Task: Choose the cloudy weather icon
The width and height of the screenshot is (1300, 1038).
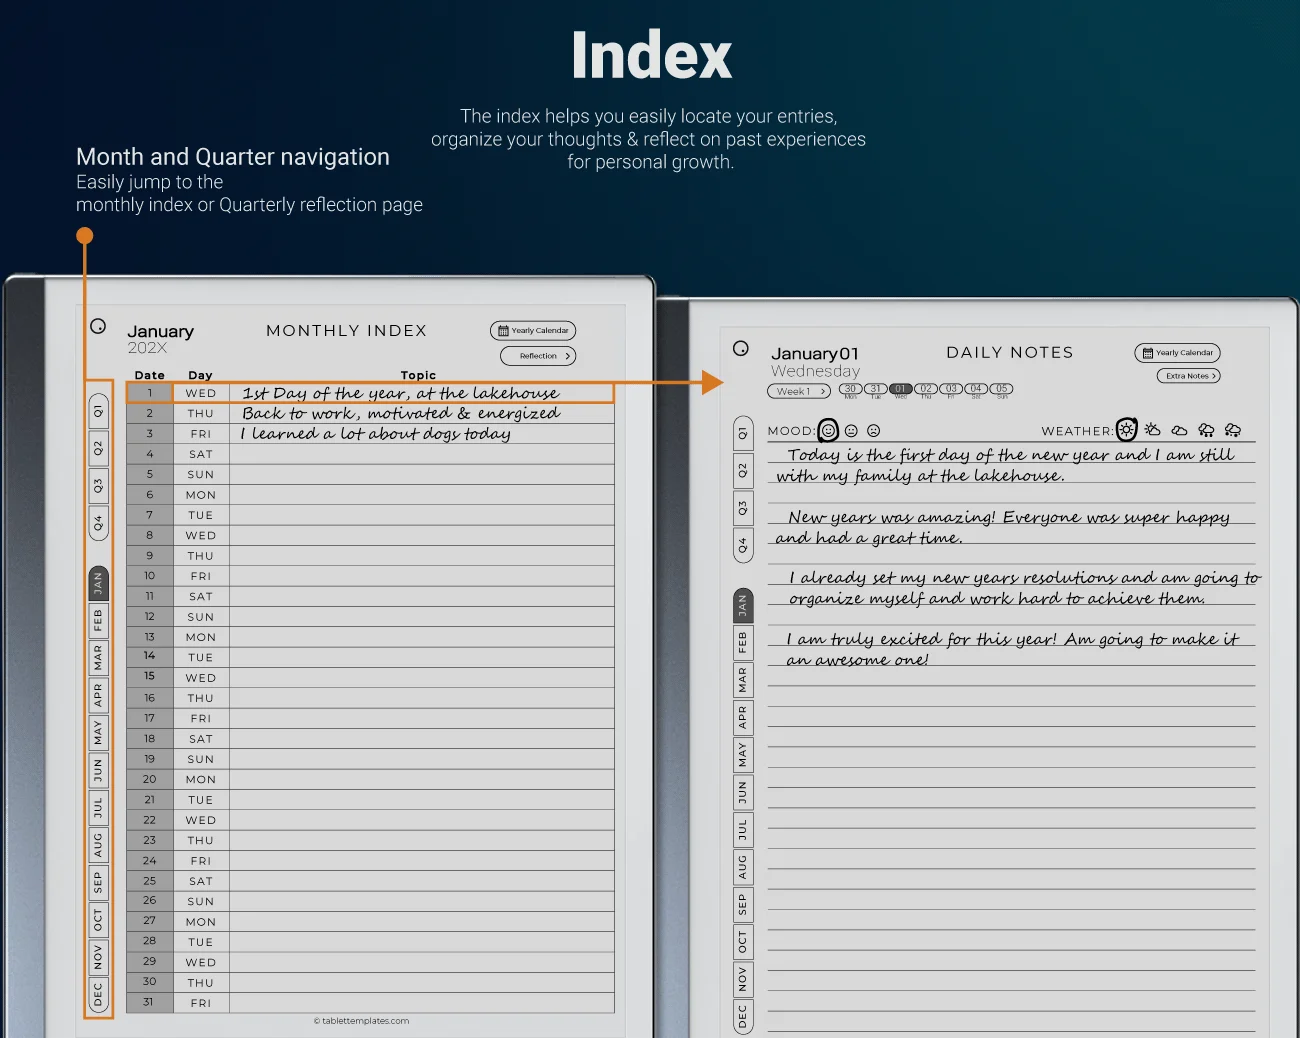Action: 1180,430
